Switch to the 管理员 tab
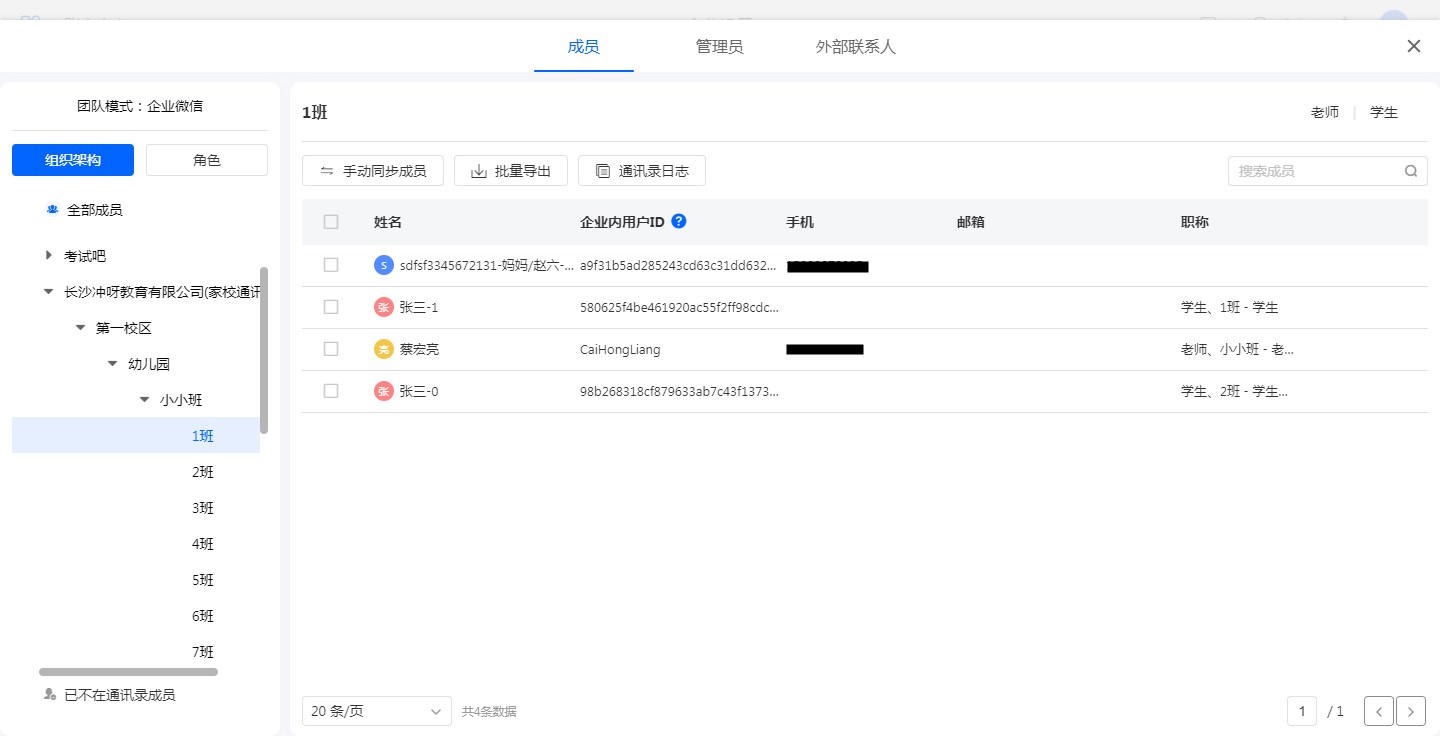The image size is (1440, 736). pyautogui.click(x=719, y=47)
